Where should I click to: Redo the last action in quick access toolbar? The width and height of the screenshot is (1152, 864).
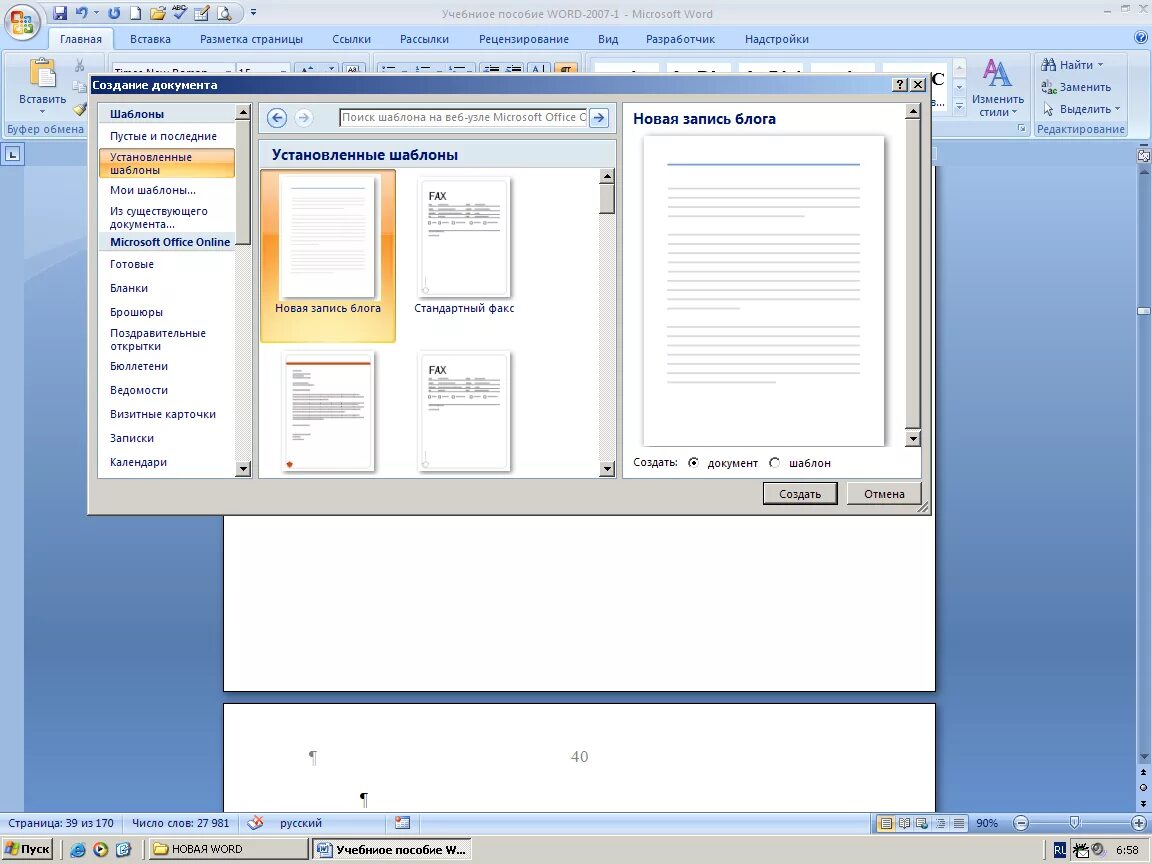[x=114, y=13]
